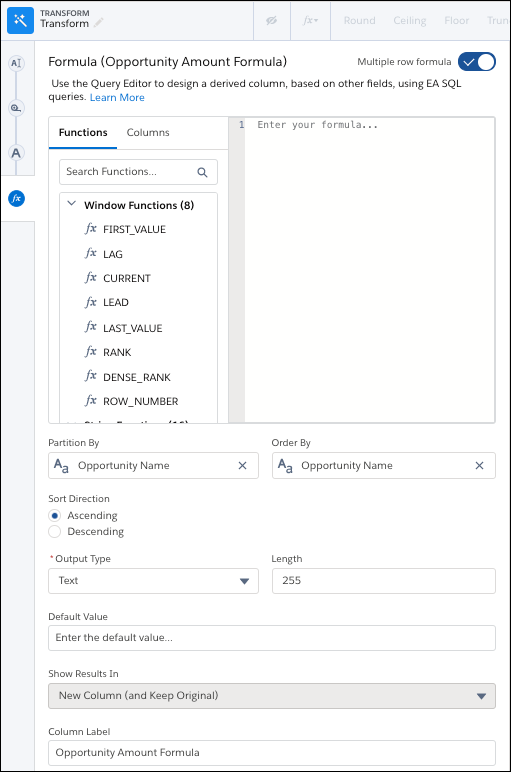This screenshot has width=511, height=772.
Task: Select the fx formula step in sidebar
Action: 17,198
